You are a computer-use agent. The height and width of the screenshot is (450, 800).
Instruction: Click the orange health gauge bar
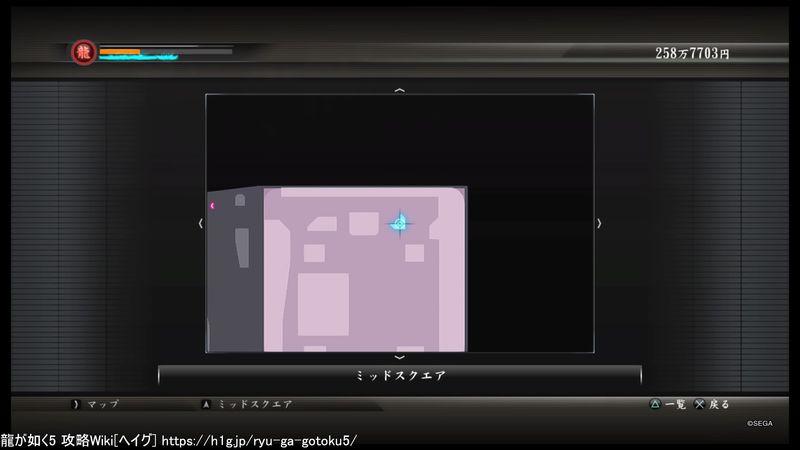[x=120, y=49]
